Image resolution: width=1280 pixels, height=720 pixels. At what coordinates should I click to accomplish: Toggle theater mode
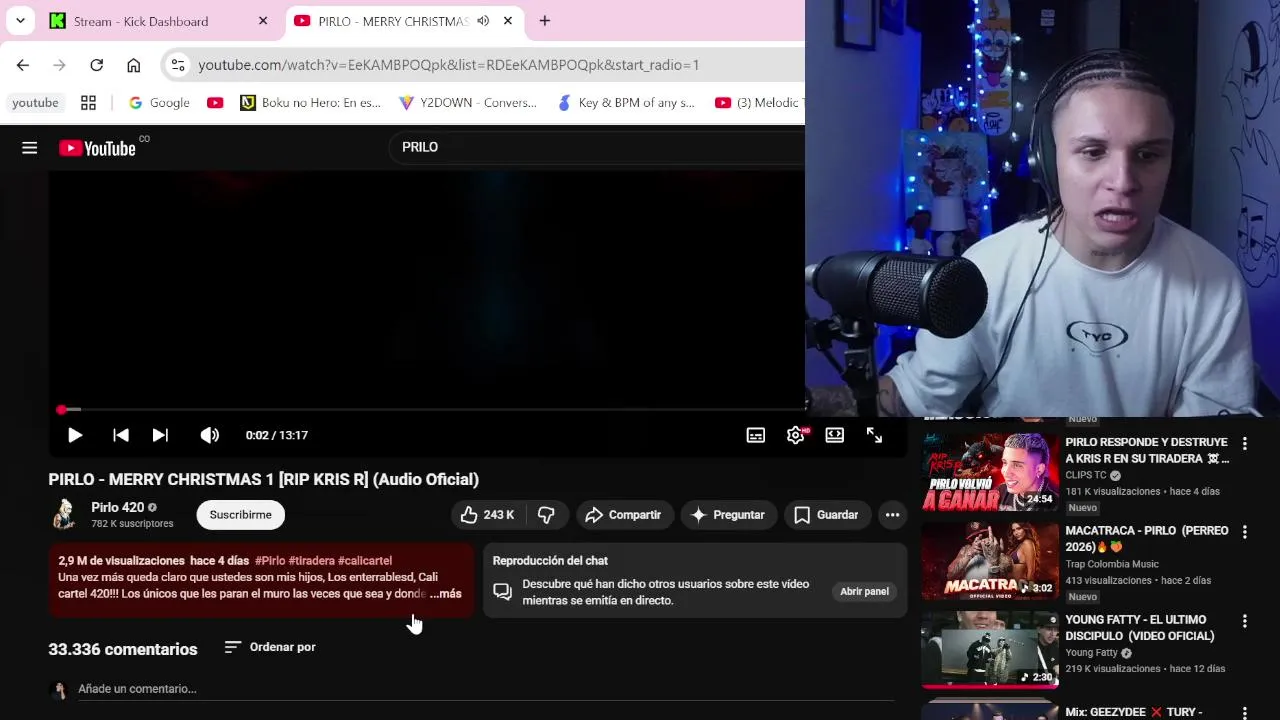(834, 435)
